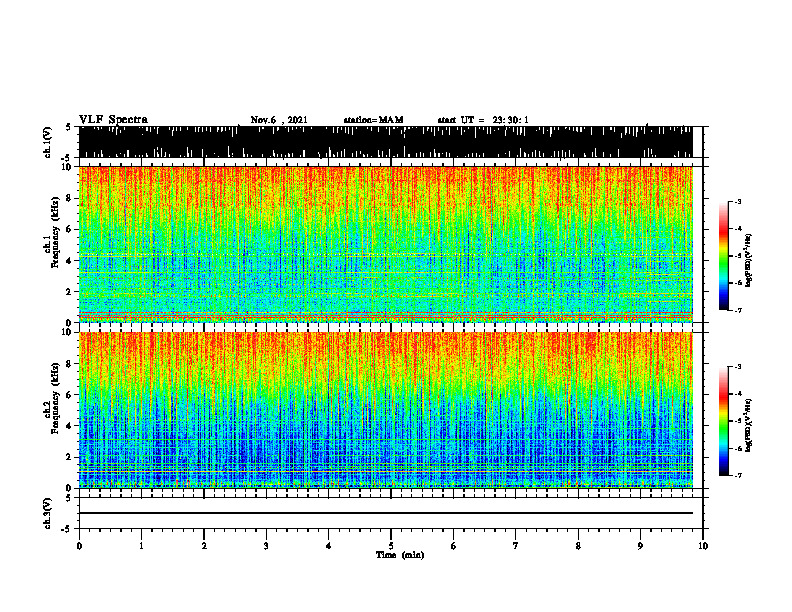Viewport: 792px width, 612px height.
Task: Click the "VLF Spectra" plot title
Action: point(113,120)
